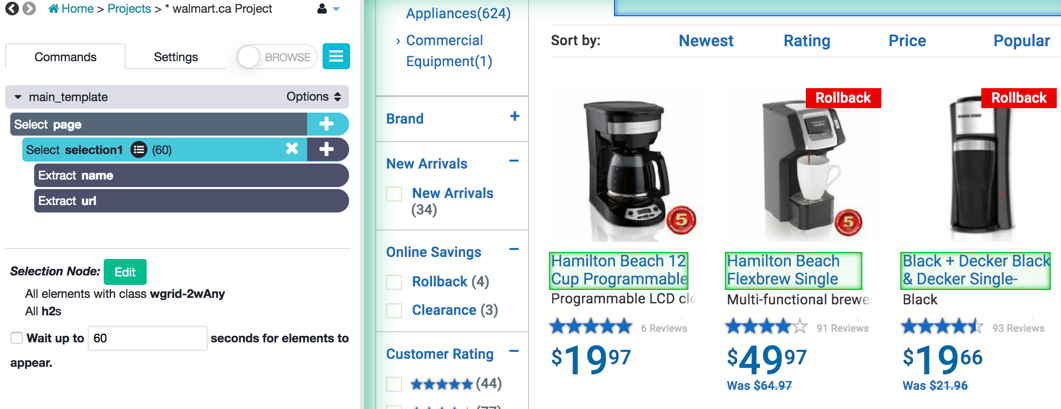Open the Projects breadcrumb link
1061x409 pixels.
[129, 9]
